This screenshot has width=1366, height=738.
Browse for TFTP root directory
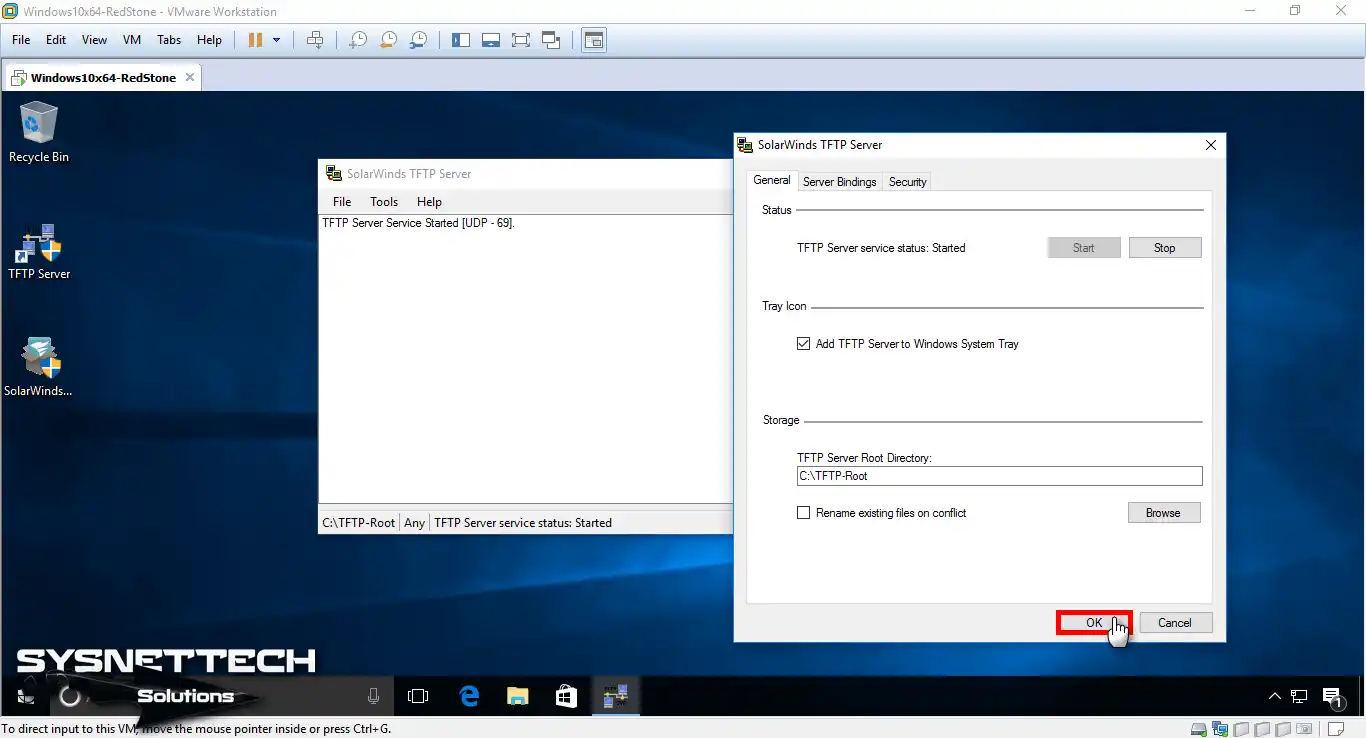click(1163, 513)
